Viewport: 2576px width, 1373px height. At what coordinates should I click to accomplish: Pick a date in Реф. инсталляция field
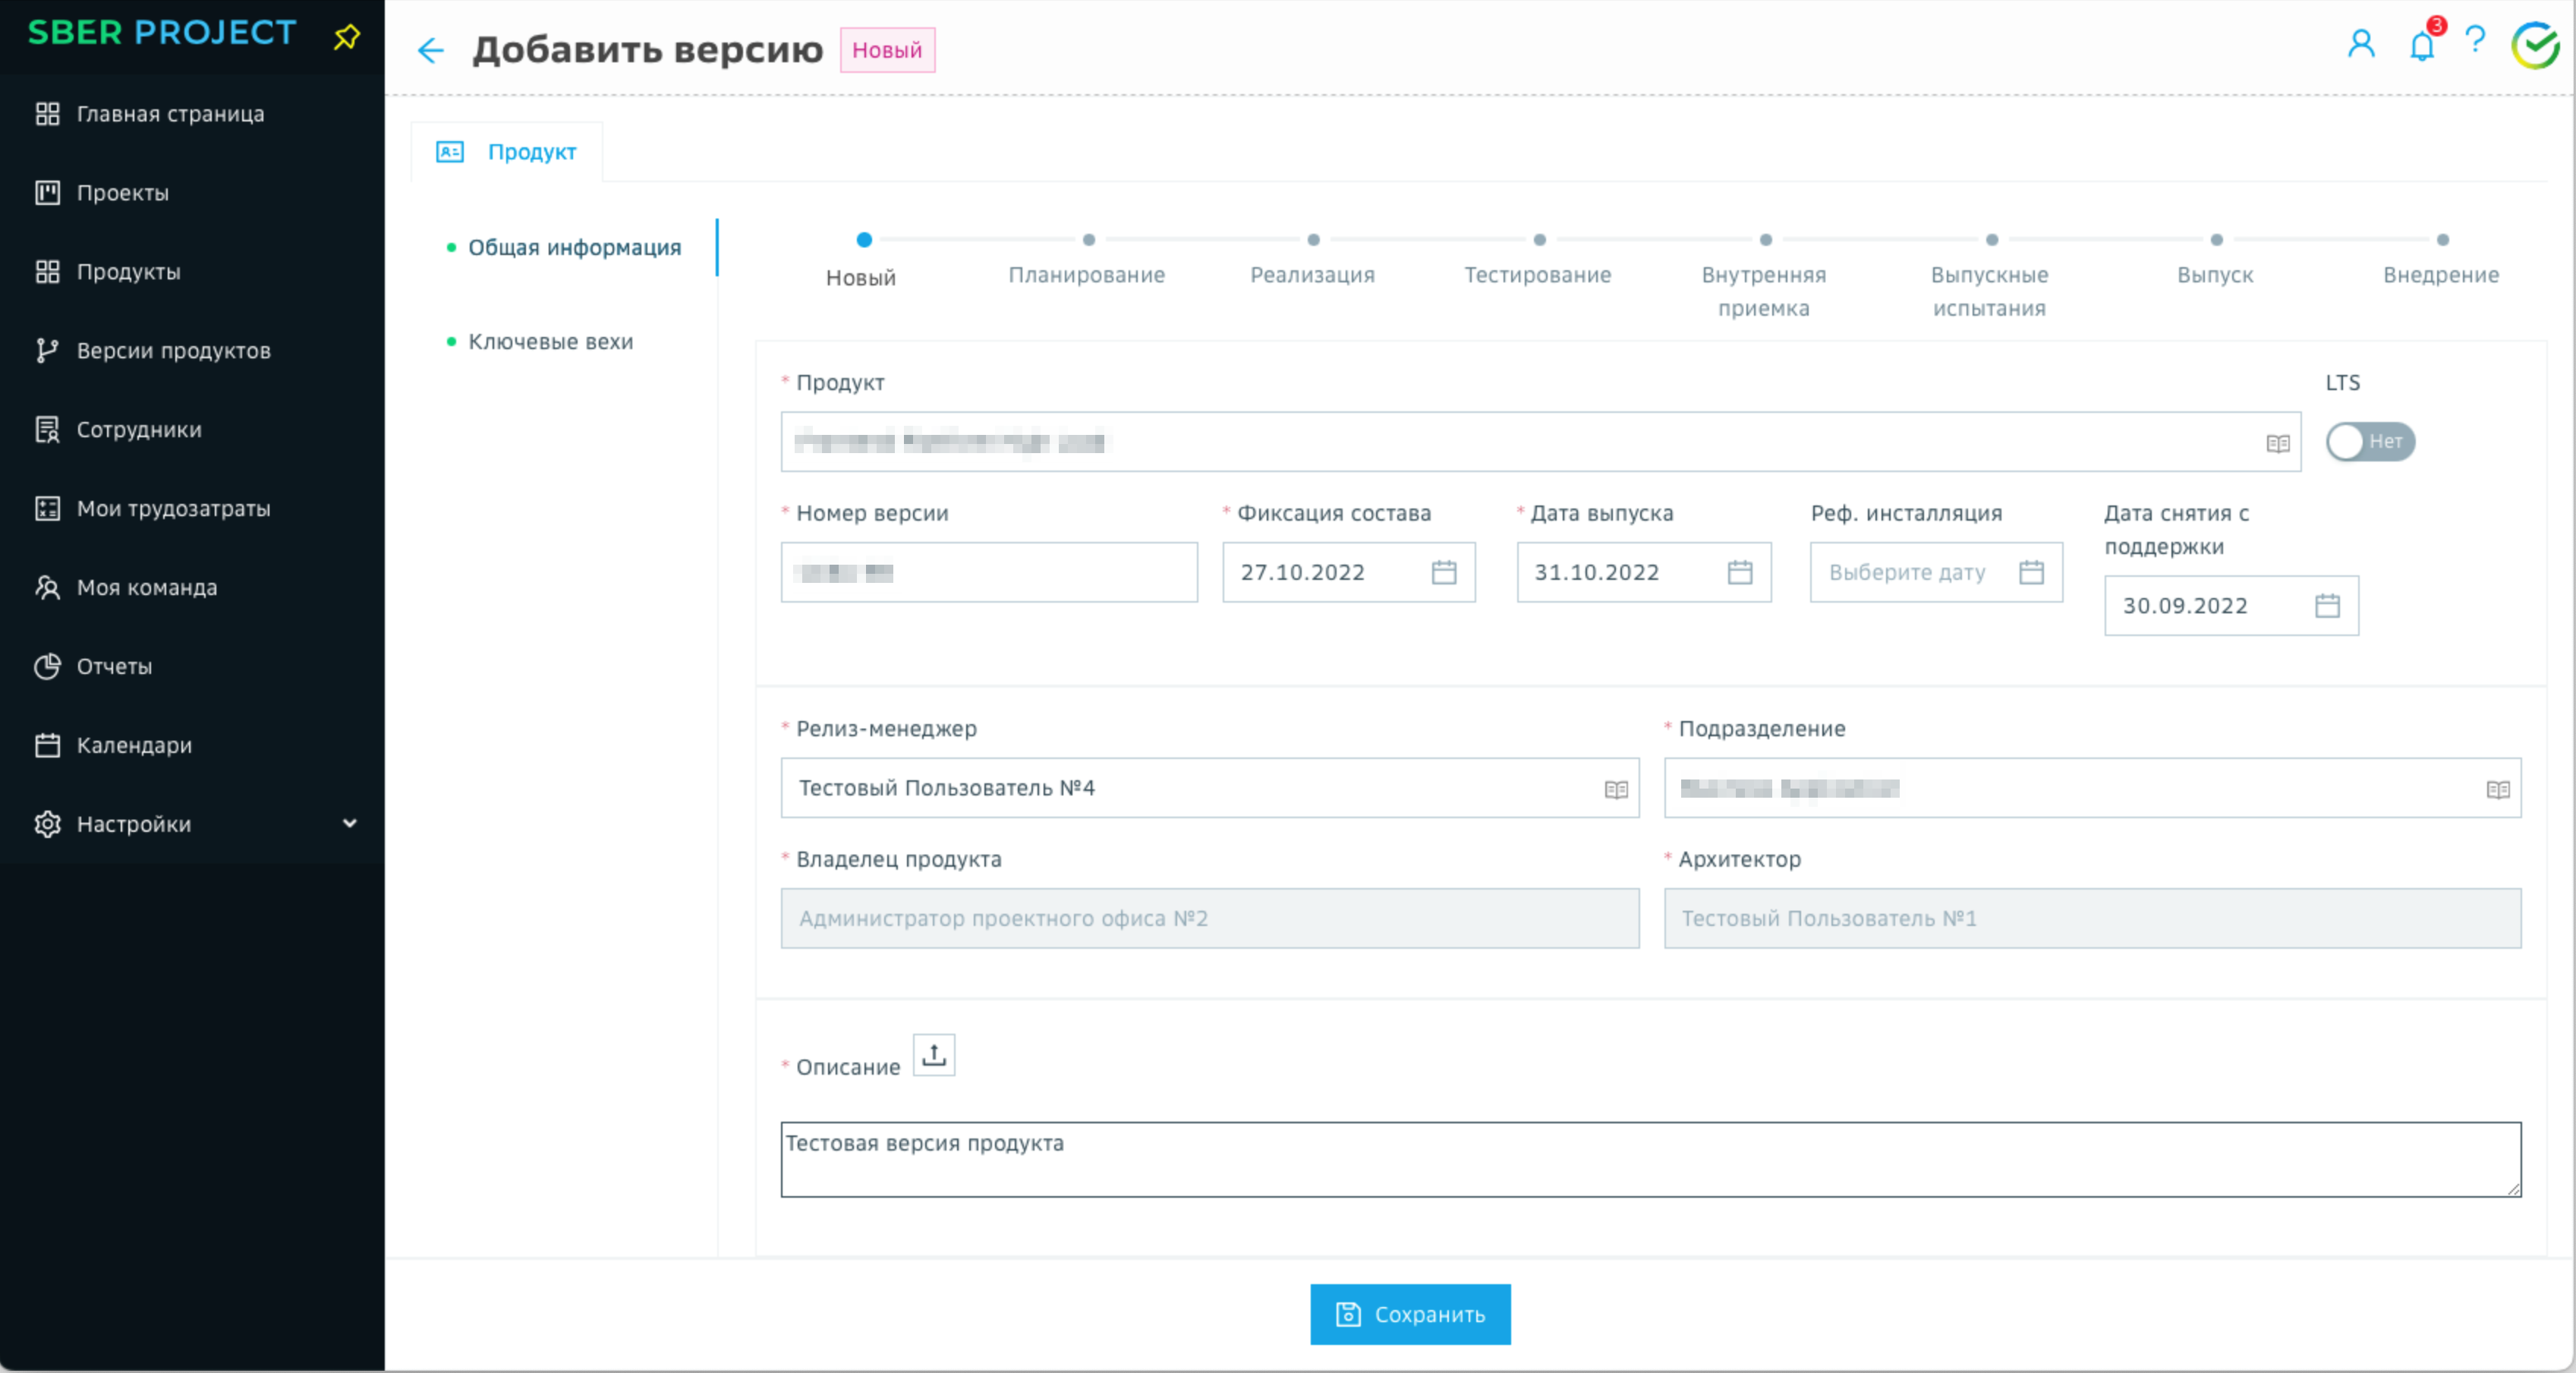coord(1934,572)
